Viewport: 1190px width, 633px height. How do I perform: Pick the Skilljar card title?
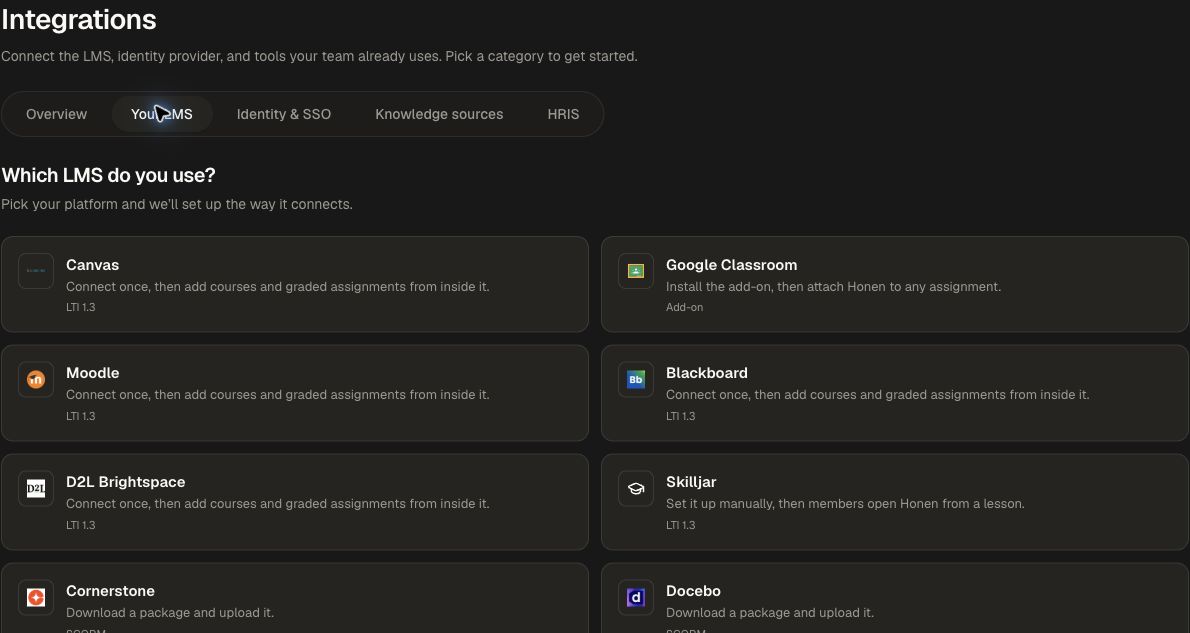691,482
